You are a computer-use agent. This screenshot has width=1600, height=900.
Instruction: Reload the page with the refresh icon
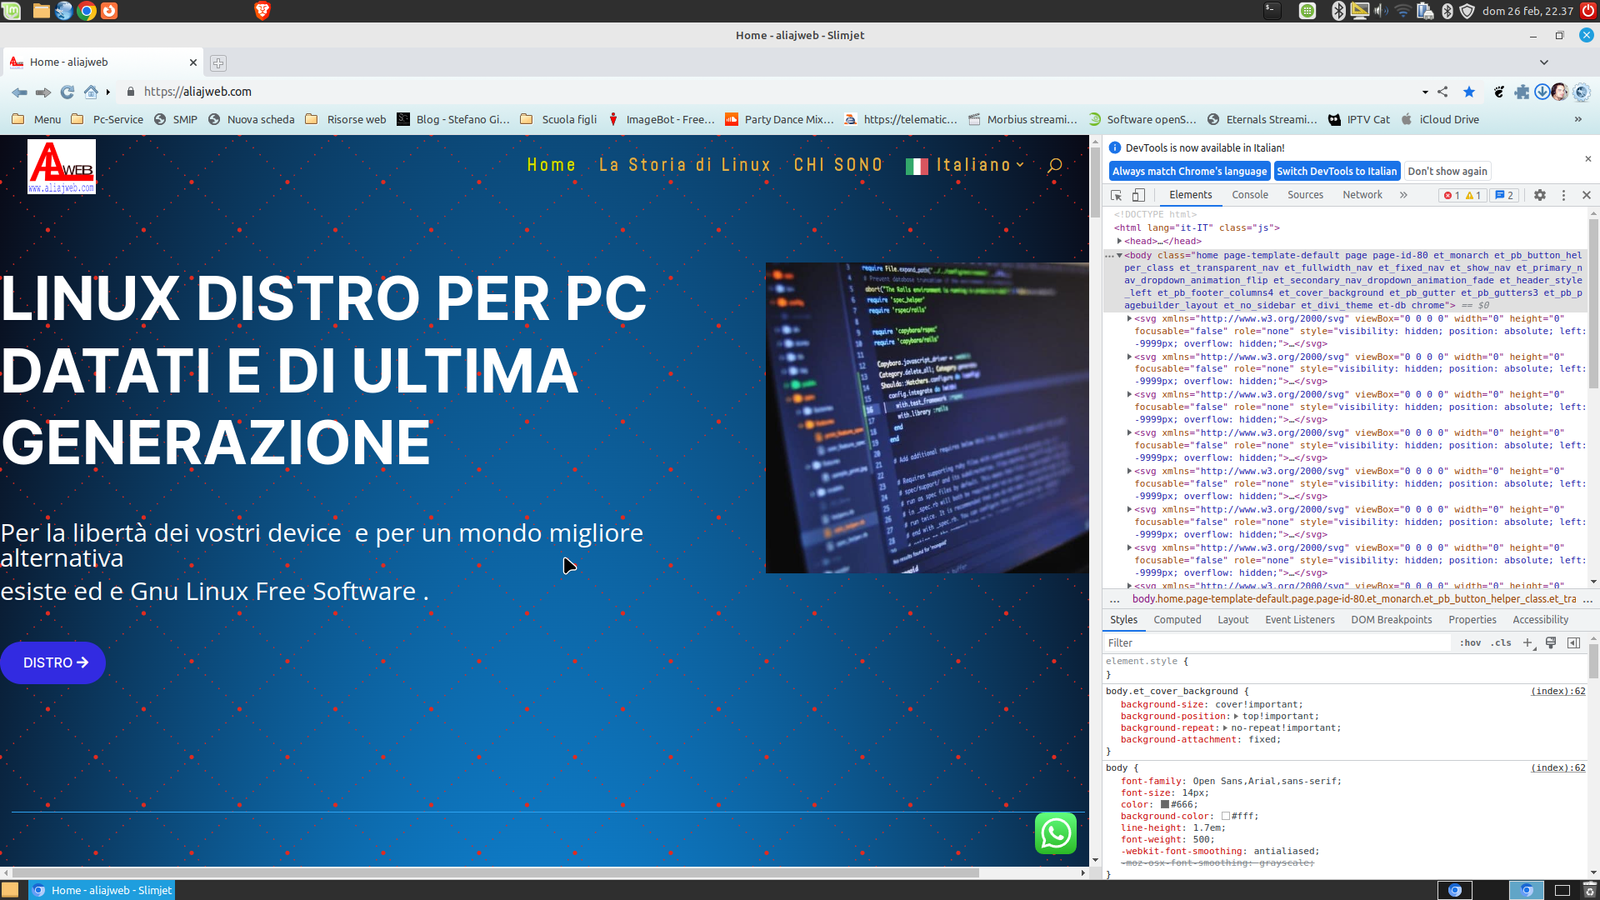[67, 92]
